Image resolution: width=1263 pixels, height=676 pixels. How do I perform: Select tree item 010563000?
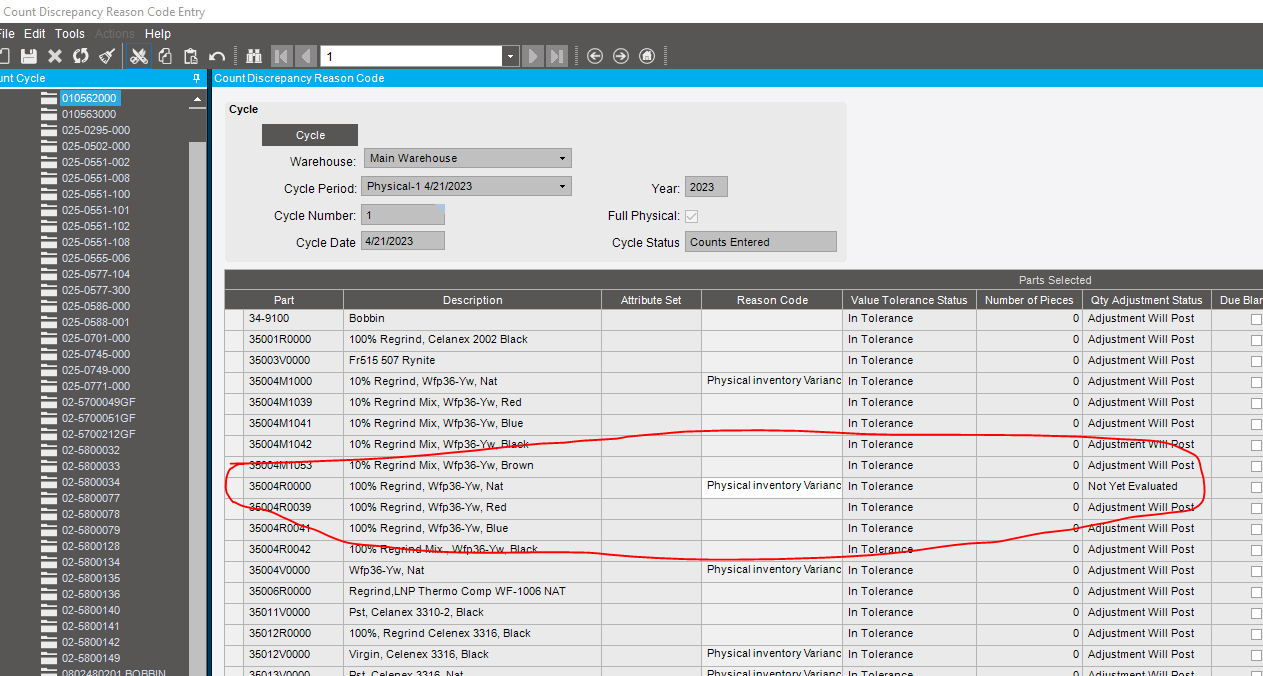(x=89, y=114)
